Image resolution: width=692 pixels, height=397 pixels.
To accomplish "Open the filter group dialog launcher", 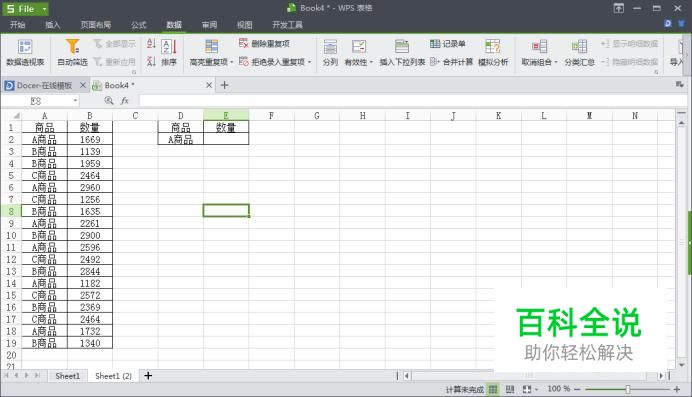I will [134, 72].
